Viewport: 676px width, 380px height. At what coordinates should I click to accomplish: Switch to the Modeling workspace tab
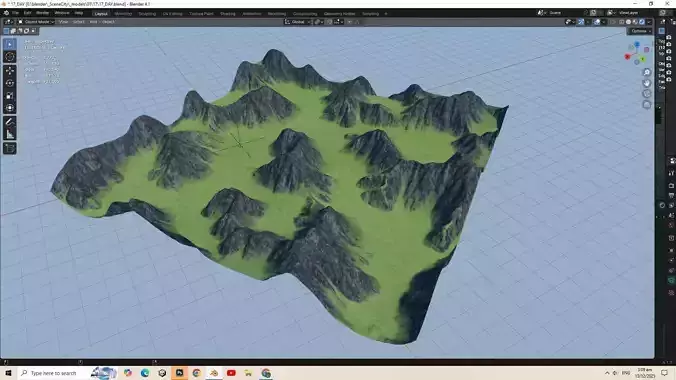123,14
